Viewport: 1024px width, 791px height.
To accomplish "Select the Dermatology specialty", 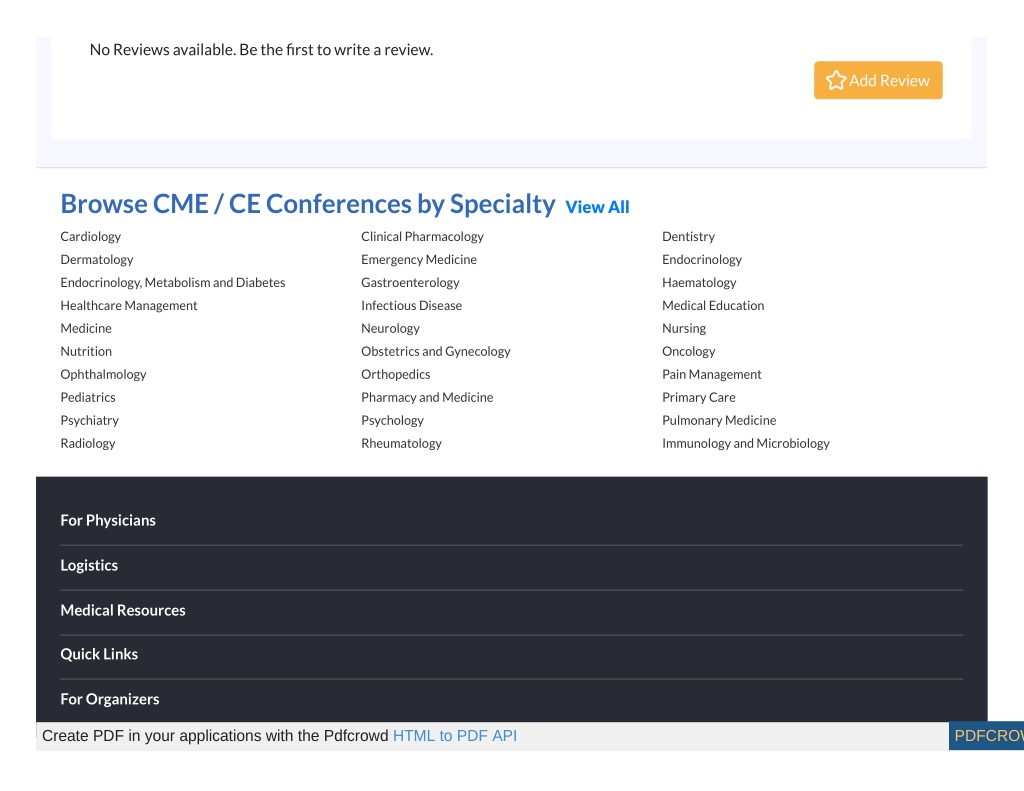I will coord(97,259).
